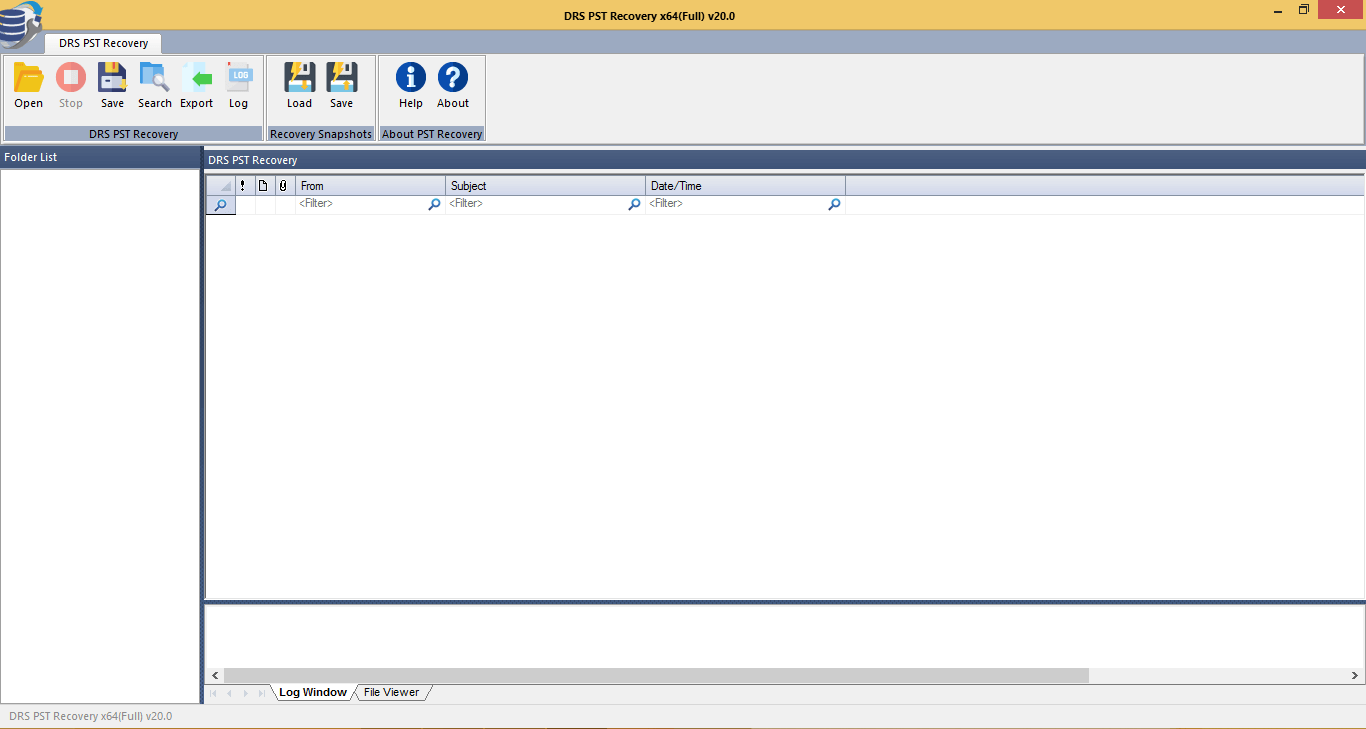Restore down the application window
This screenshot has height=729, width=1366.
click(1304, 10)
